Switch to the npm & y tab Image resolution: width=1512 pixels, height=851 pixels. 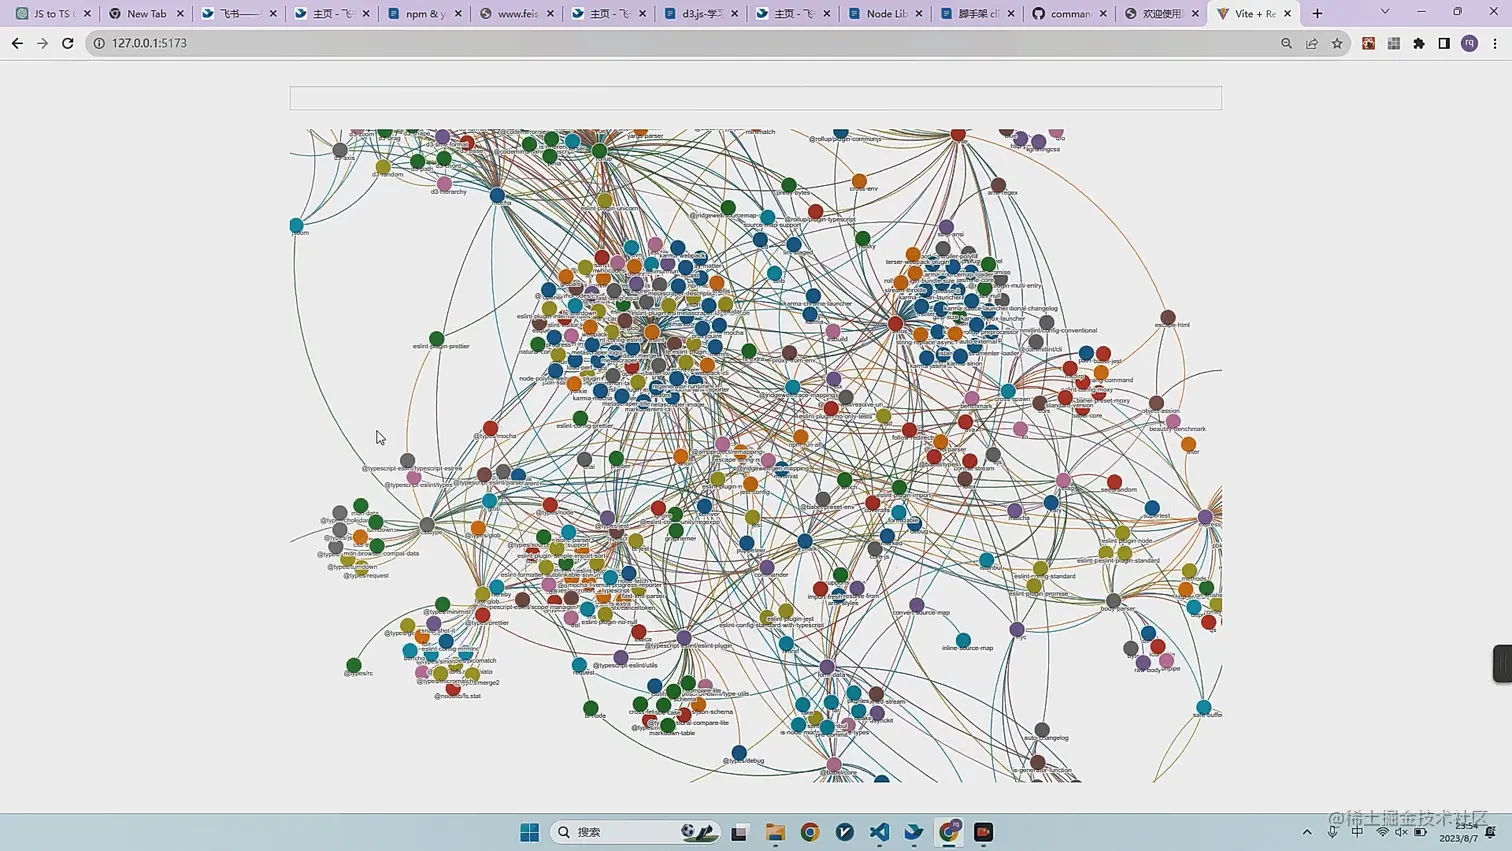click(424, 14)
